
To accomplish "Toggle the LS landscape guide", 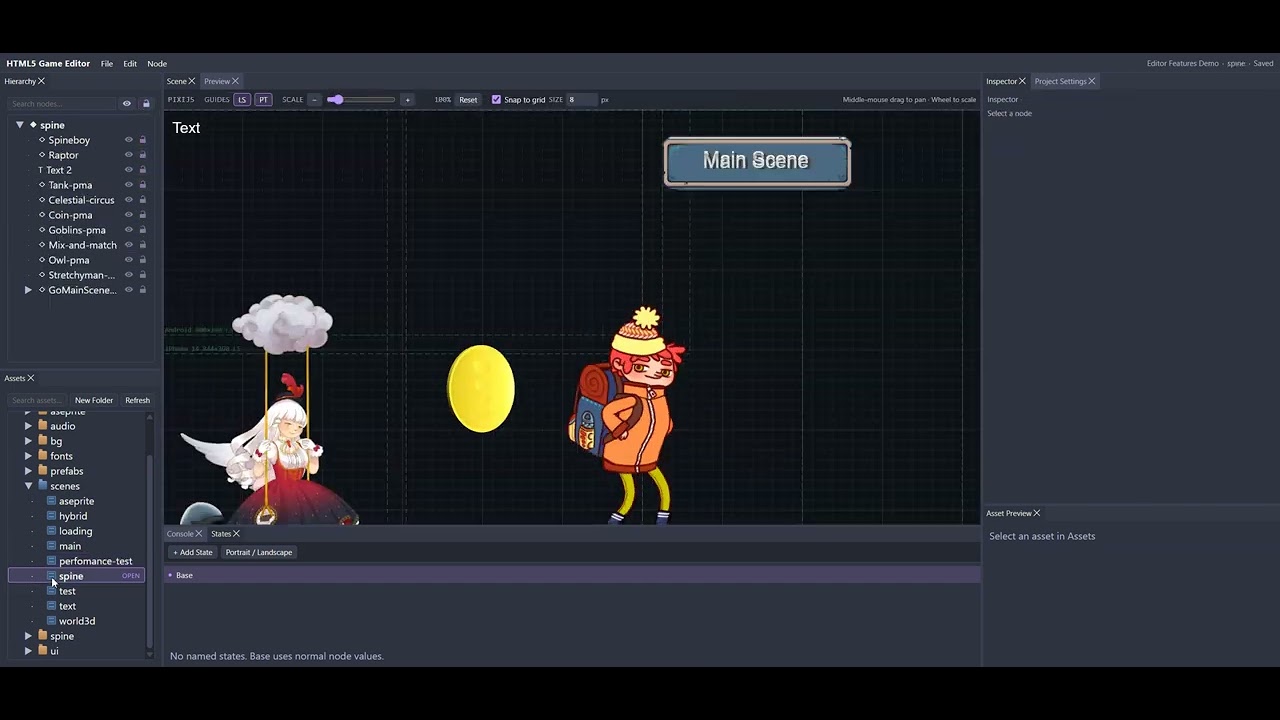I will pyautogui.click(x=242, y=100).
